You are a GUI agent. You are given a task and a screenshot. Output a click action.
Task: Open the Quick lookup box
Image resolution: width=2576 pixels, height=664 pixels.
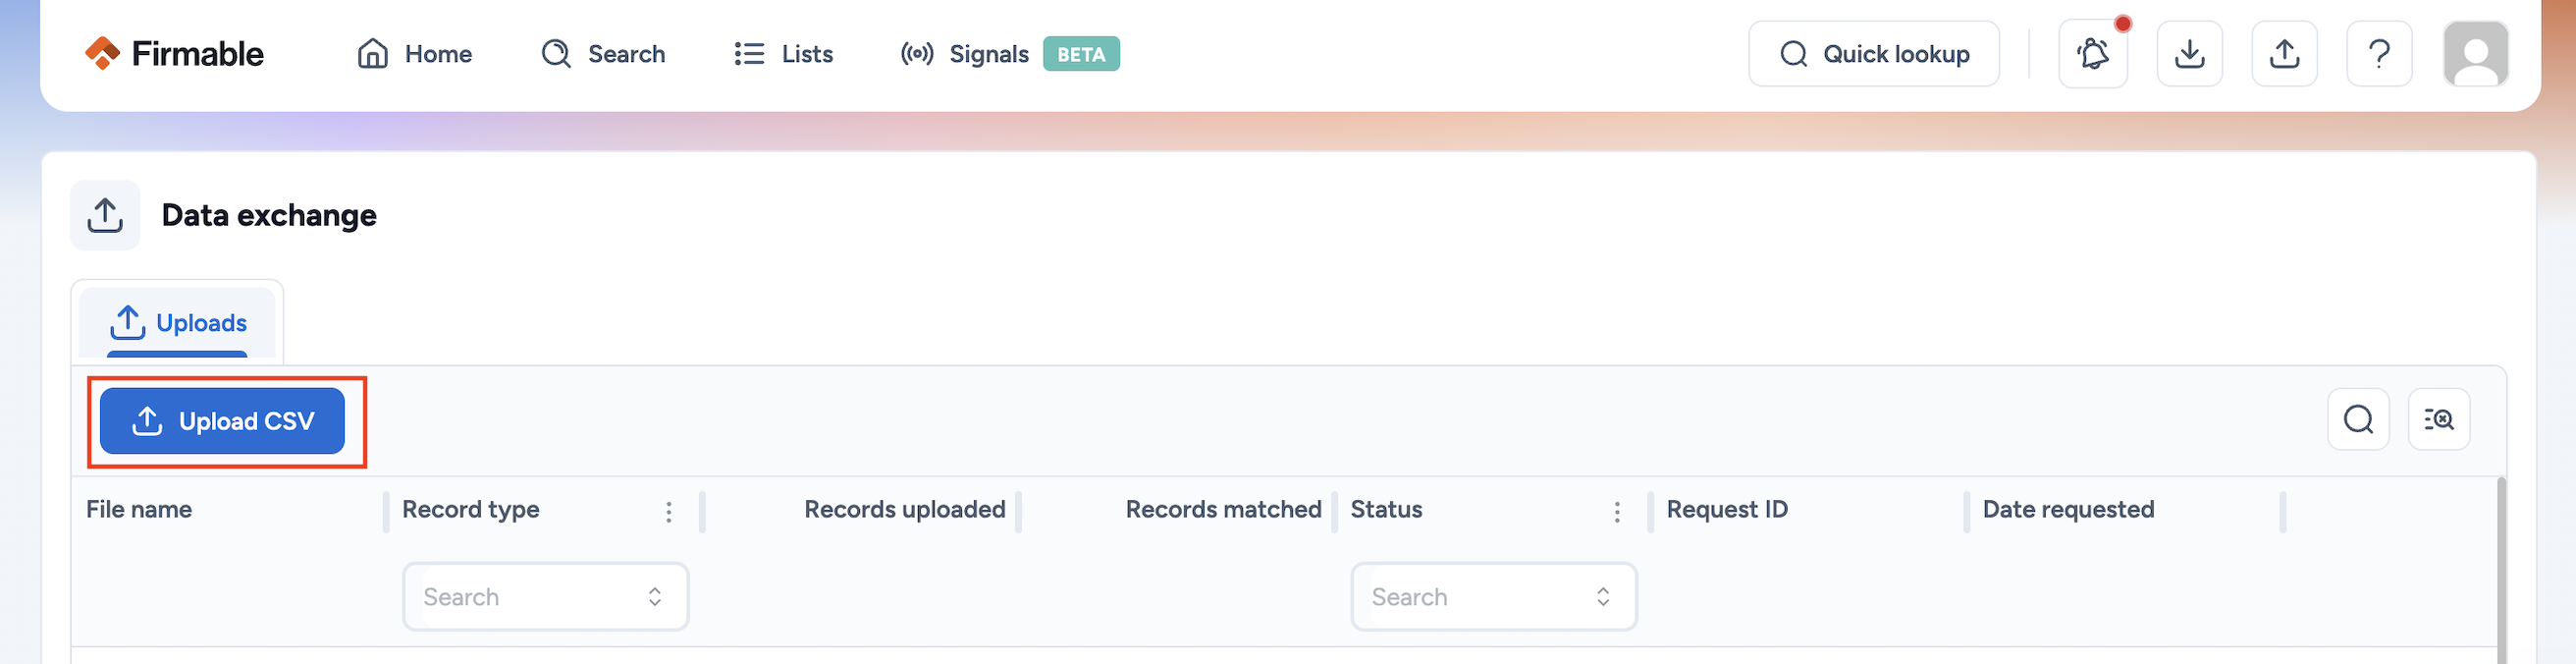pos(1873,54)
